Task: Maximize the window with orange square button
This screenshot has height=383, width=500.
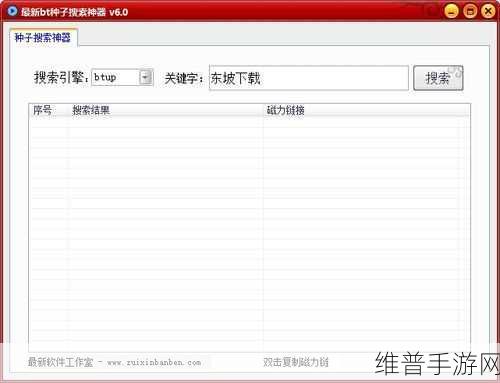Action: pos(470,11)
